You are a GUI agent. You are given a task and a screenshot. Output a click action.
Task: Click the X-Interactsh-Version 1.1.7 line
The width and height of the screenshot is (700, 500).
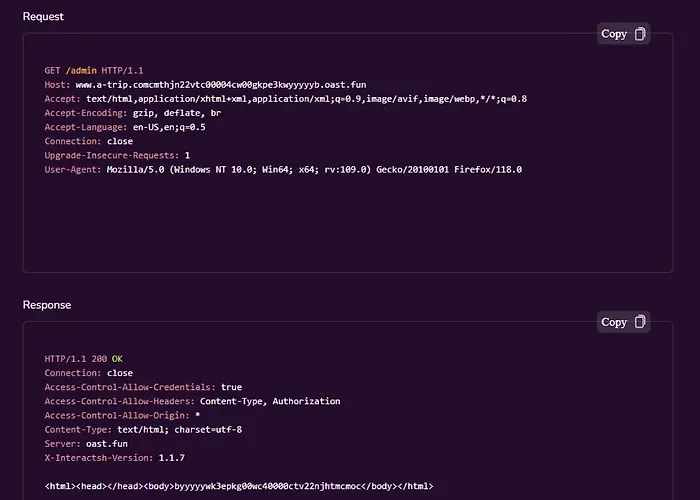coord(114,458)
